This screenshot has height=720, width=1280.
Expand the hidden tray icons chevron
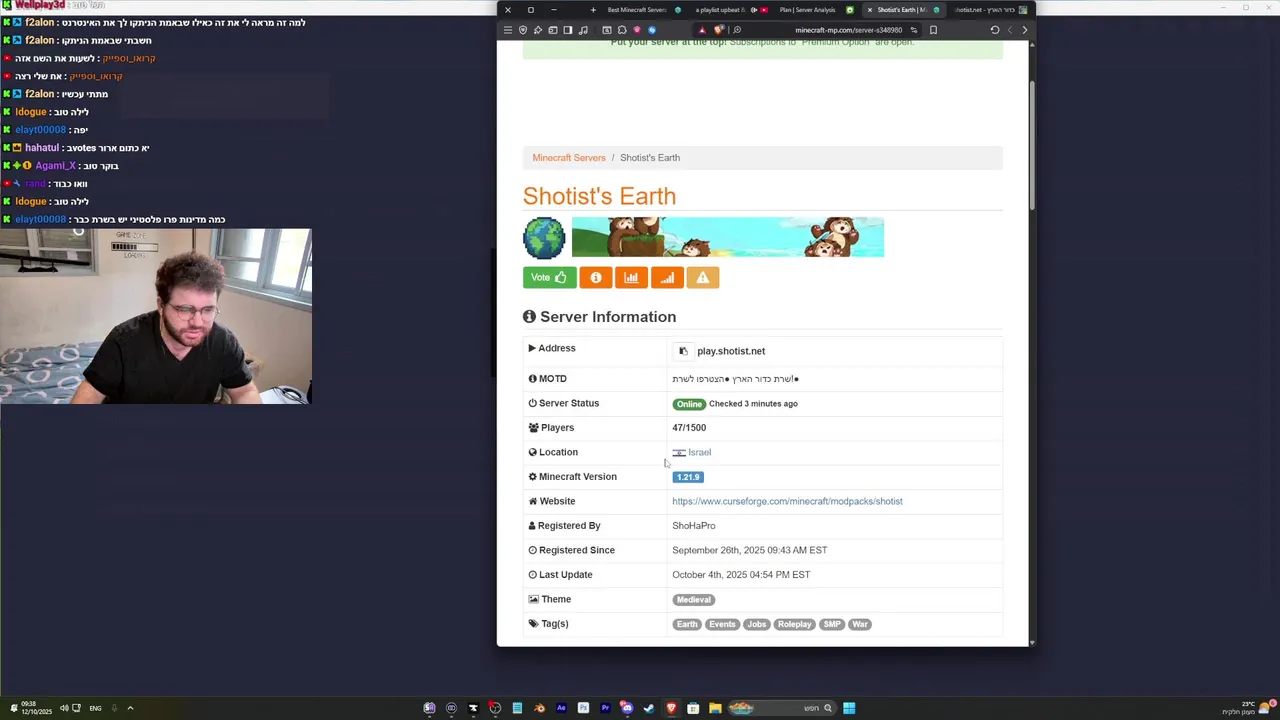coord(130,708)
